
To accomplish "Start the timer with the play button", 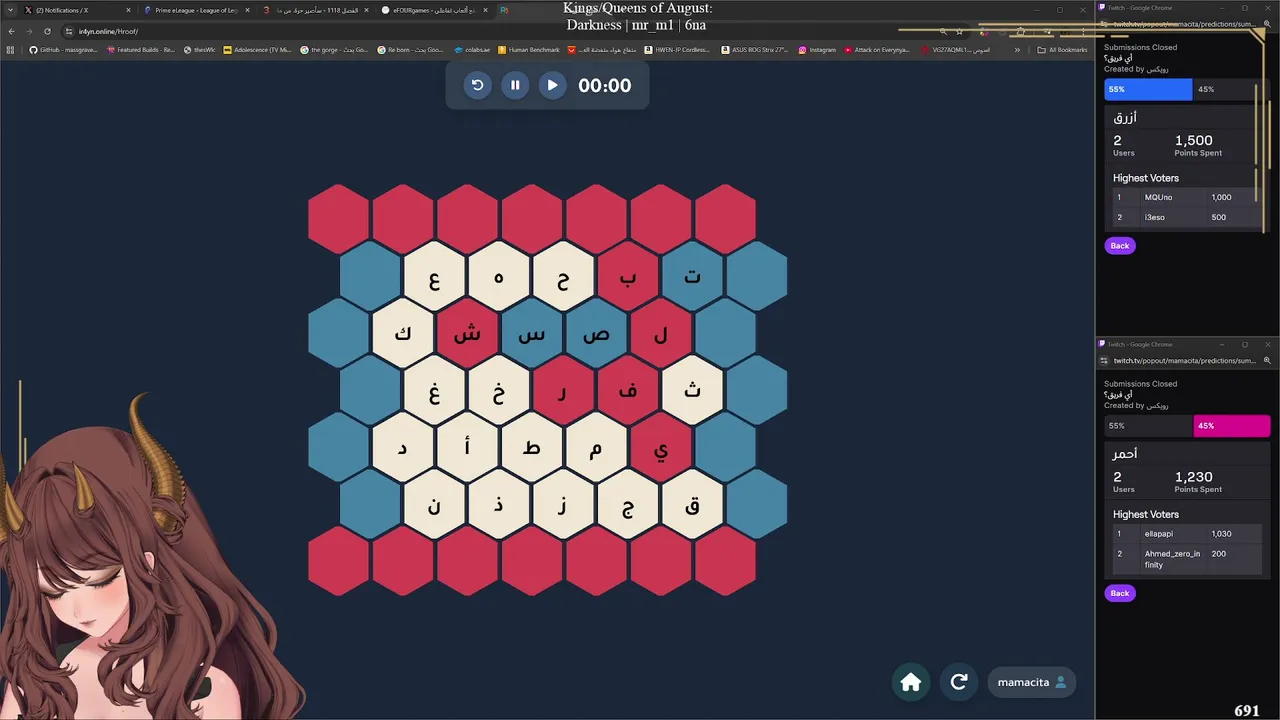I will [x=552, y=85].
